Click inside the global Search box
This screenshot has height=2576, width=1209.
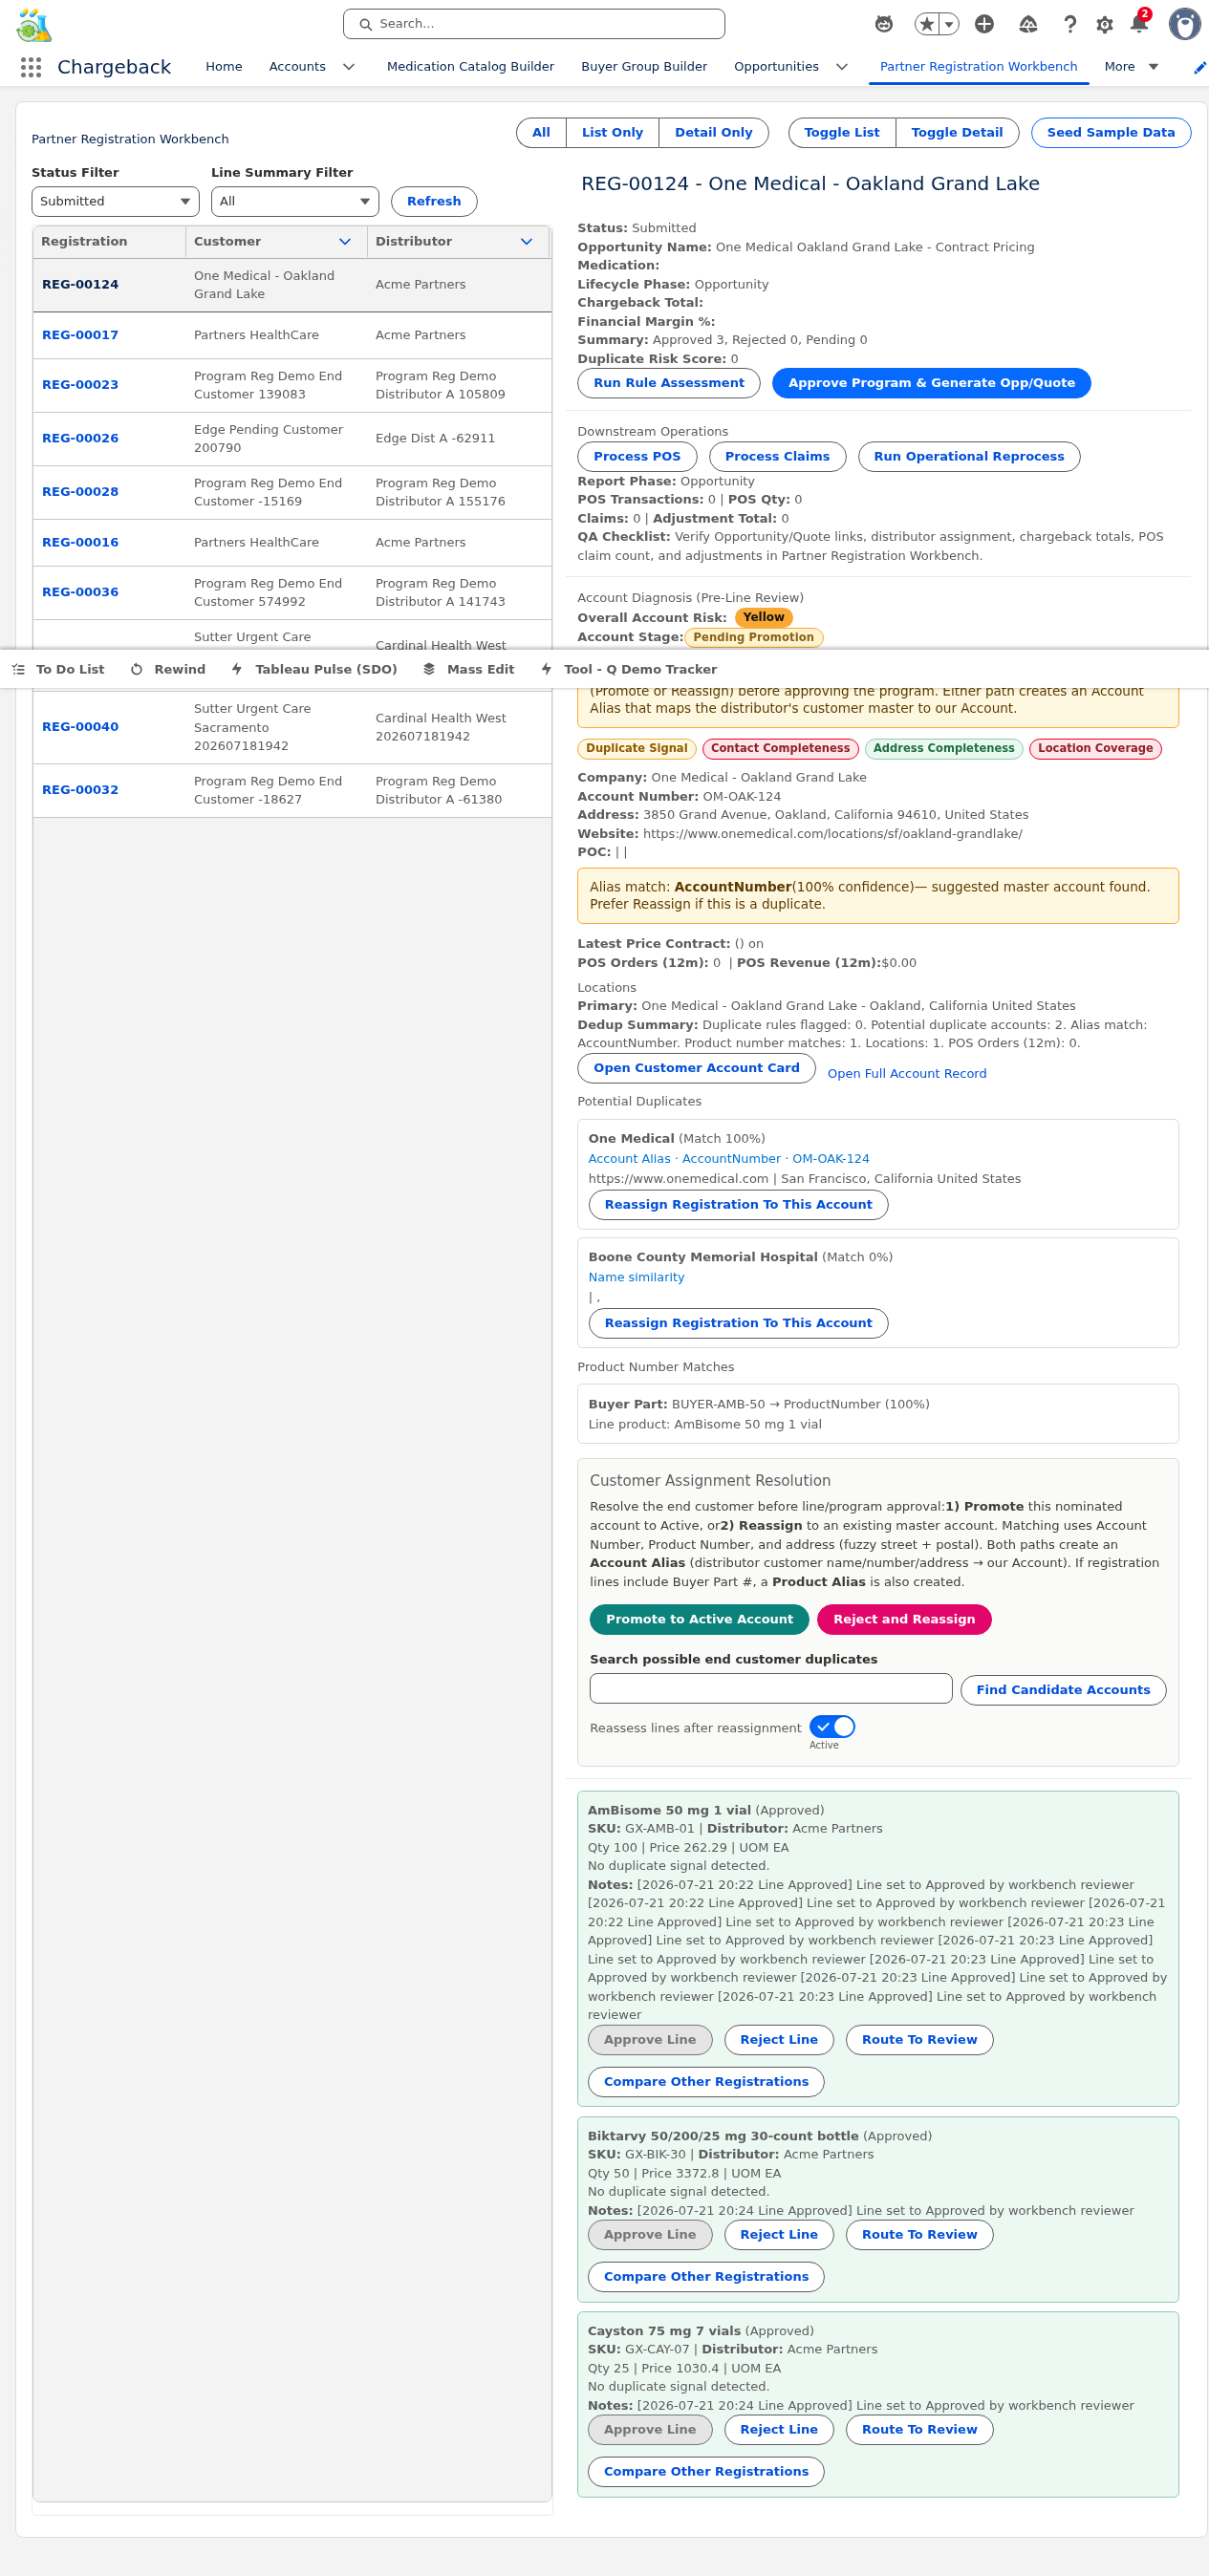[534, 24]
